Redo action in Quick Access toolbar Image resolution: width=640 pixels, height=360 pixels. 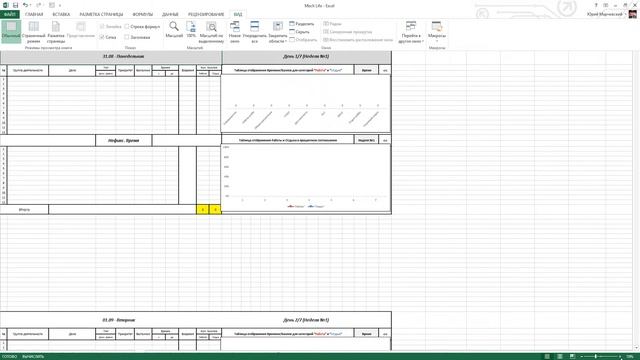(x=39, y=5)
